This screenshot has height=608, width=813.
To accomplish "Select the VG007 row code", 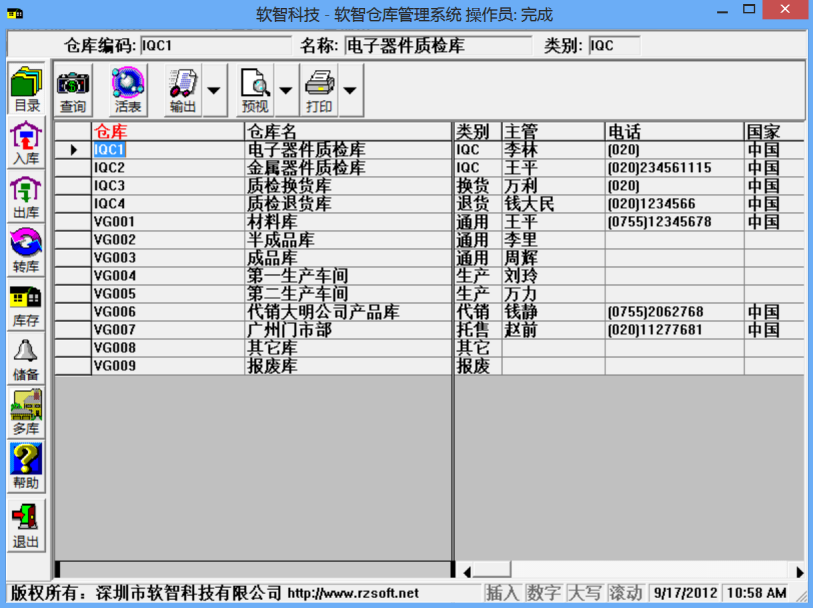I will click(x=167, y=330).
